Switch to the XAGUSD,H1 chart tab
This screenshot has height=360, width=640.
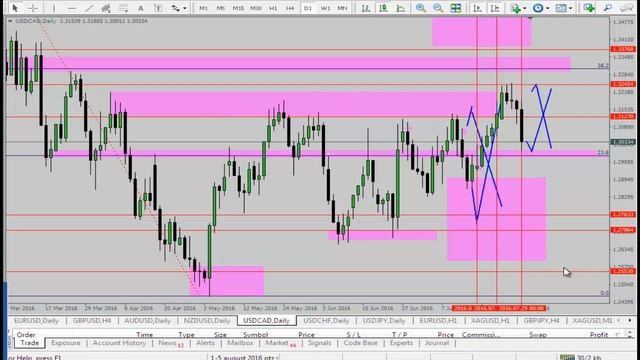coord(490,321)
